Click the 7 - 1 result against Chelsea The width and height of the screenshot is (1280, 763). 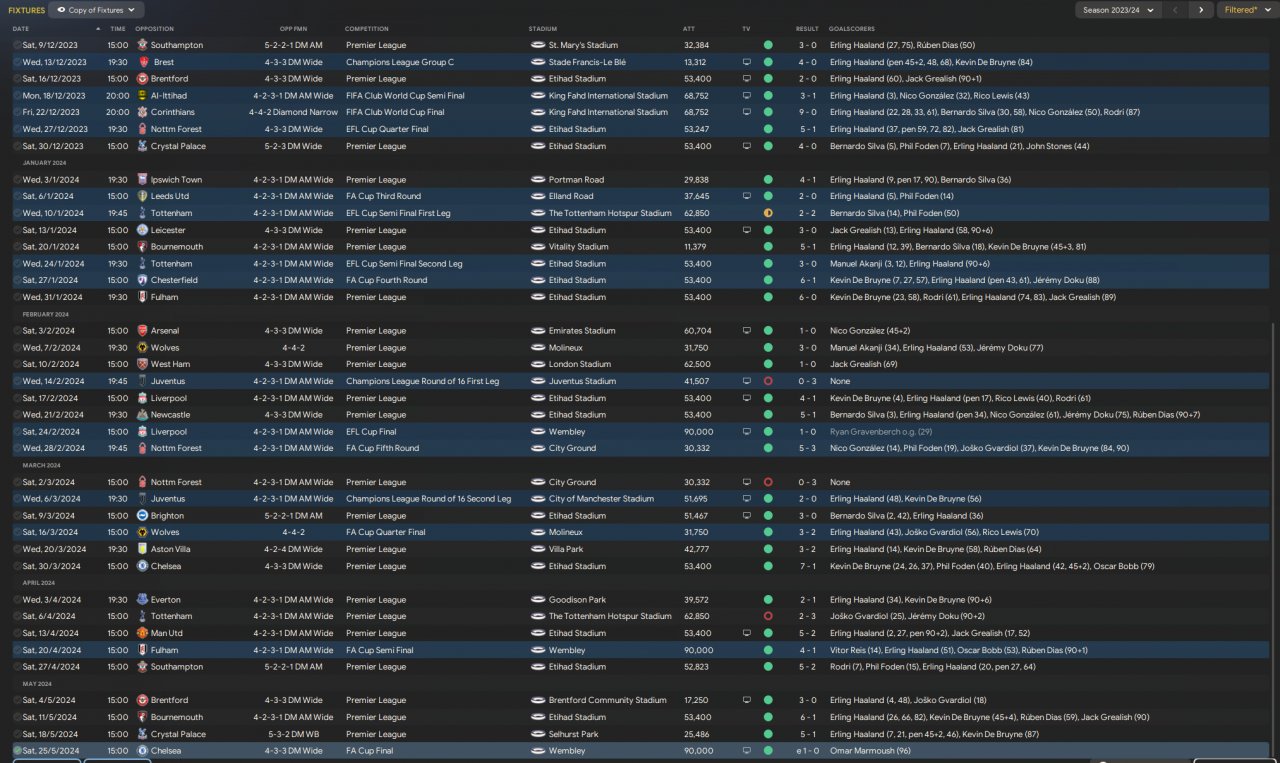[x=807, y=566]
